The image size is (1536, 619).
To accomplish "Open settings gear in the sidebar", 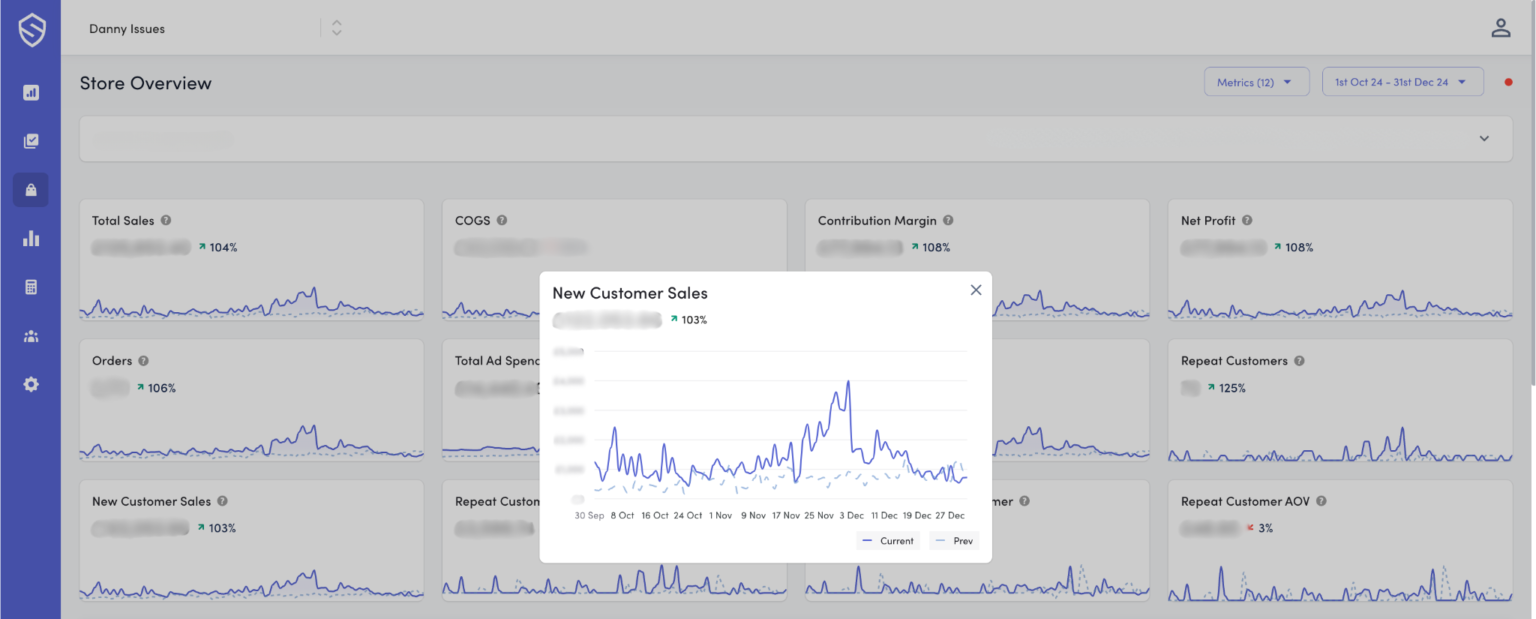I will [x=31, y=384].
